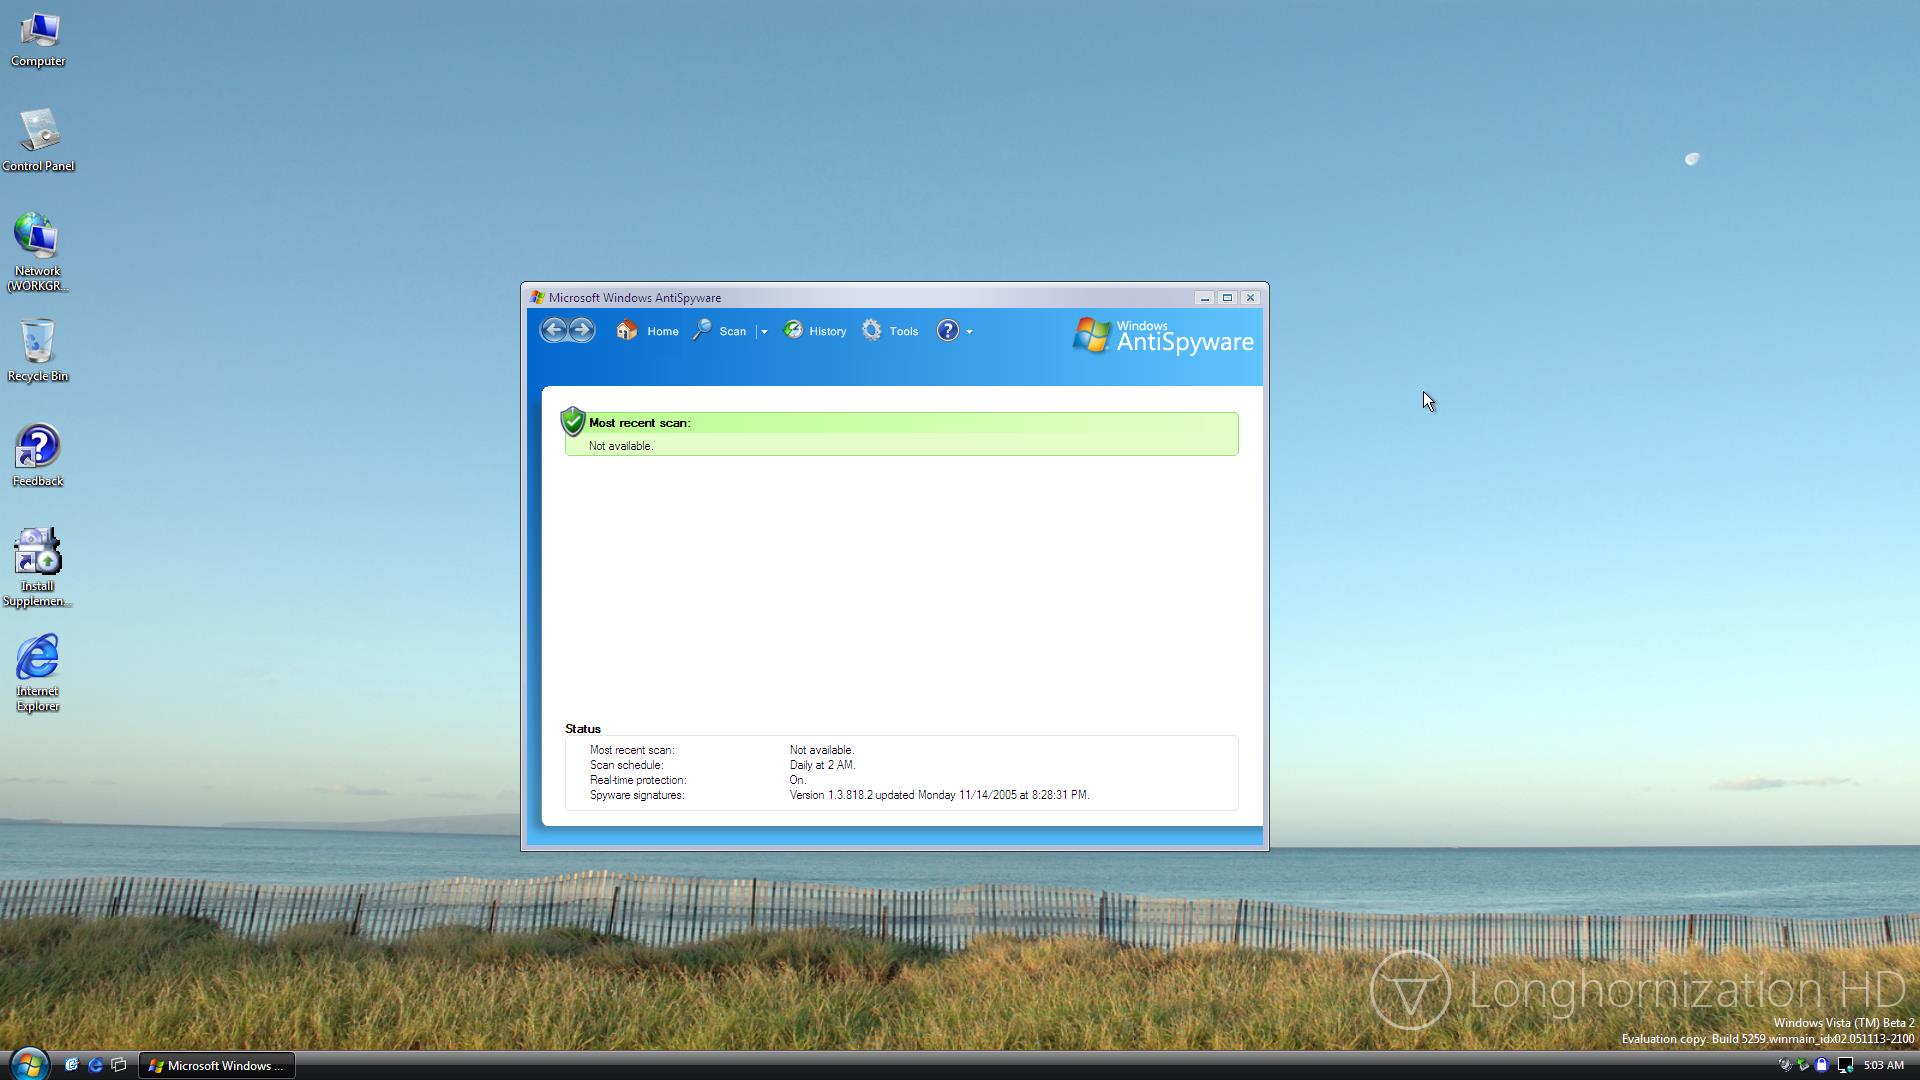
Task: Click the green shield status icon
Action: click(x=573, y=421)
